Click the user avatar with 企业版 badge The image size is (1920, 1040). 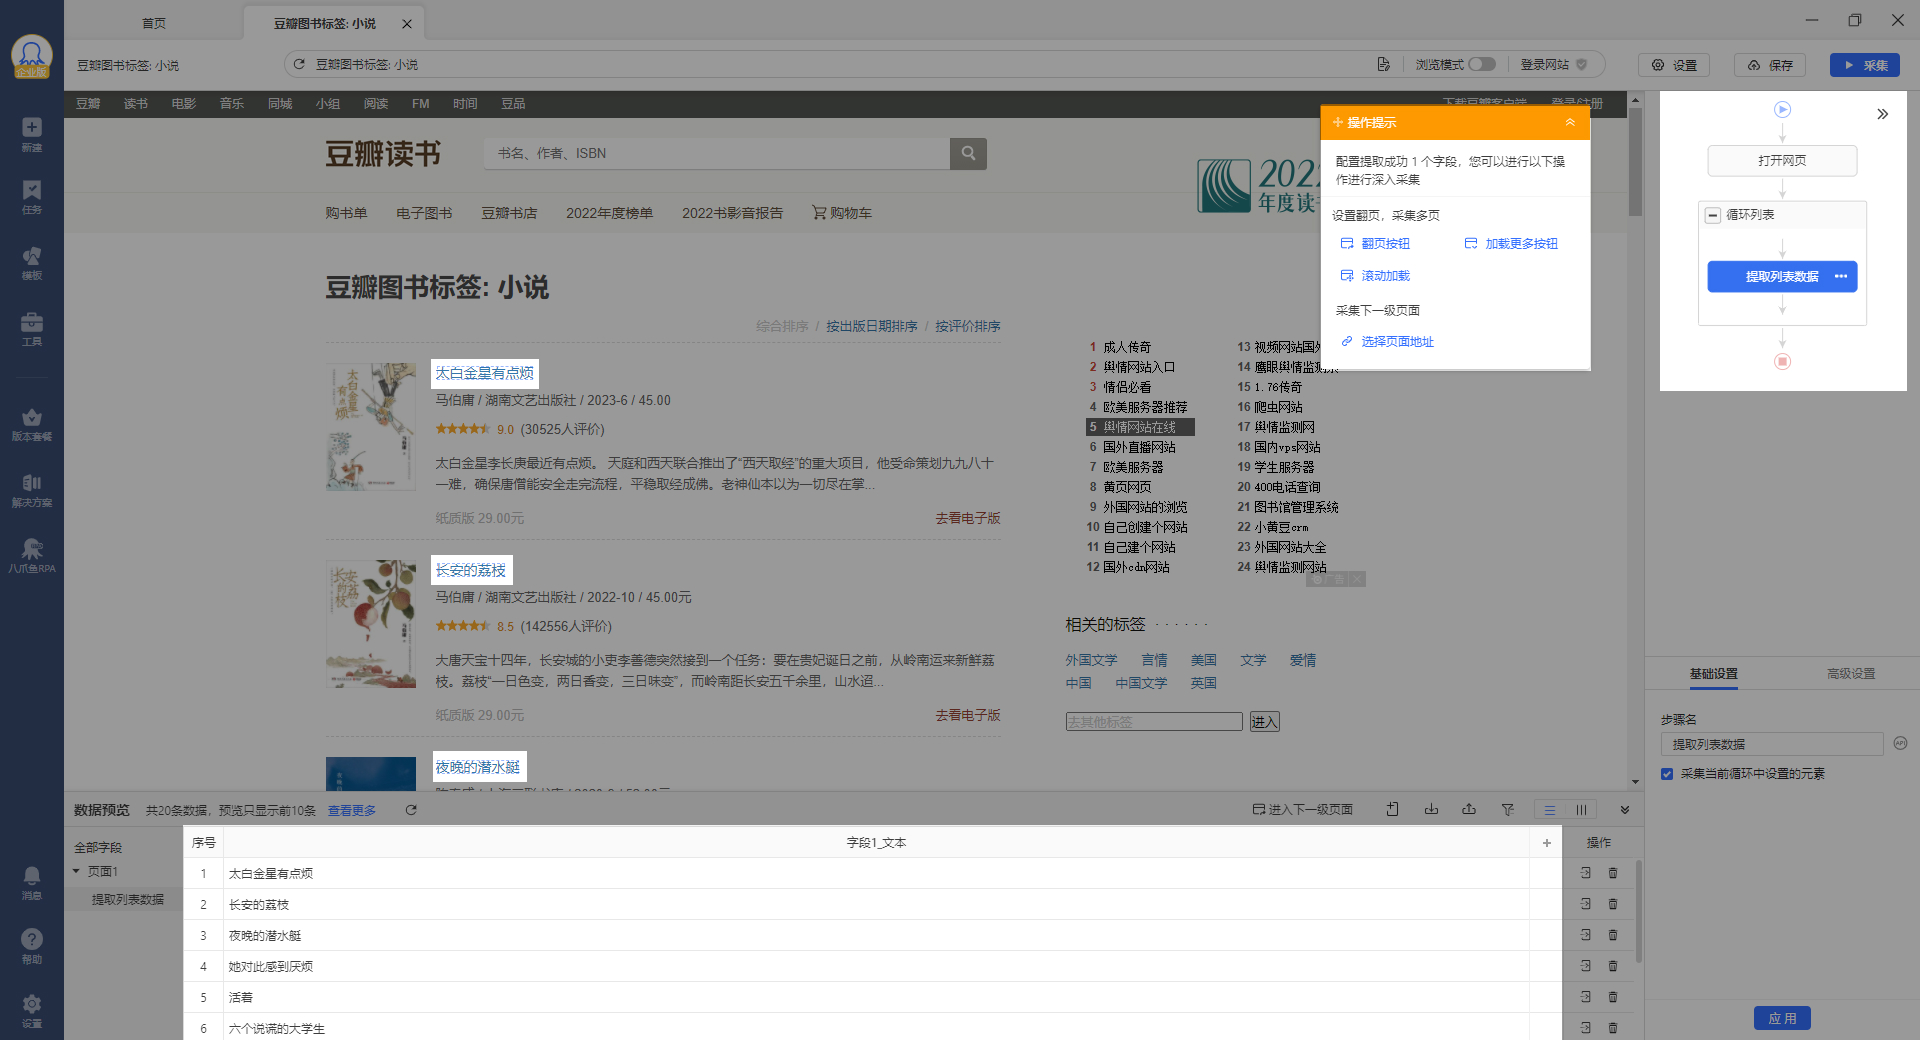click(32, 56)
